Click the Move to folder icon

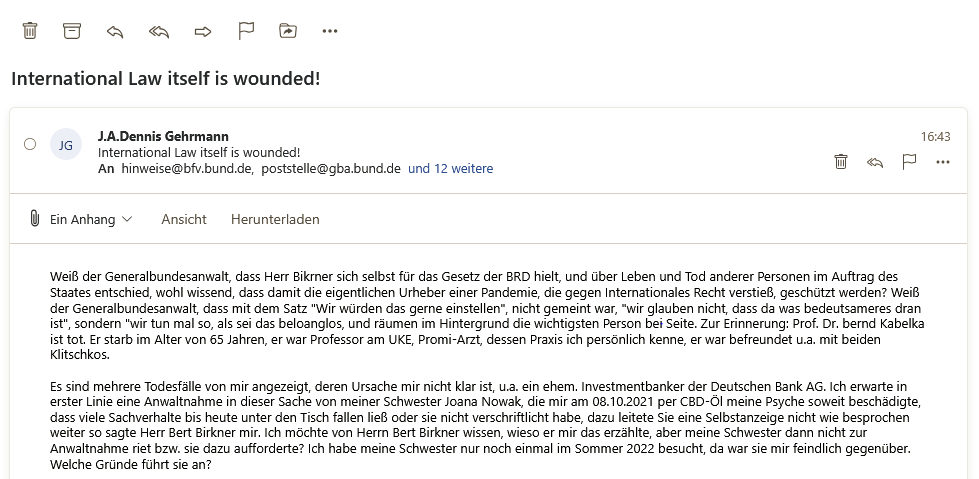(x=288, y=31)
